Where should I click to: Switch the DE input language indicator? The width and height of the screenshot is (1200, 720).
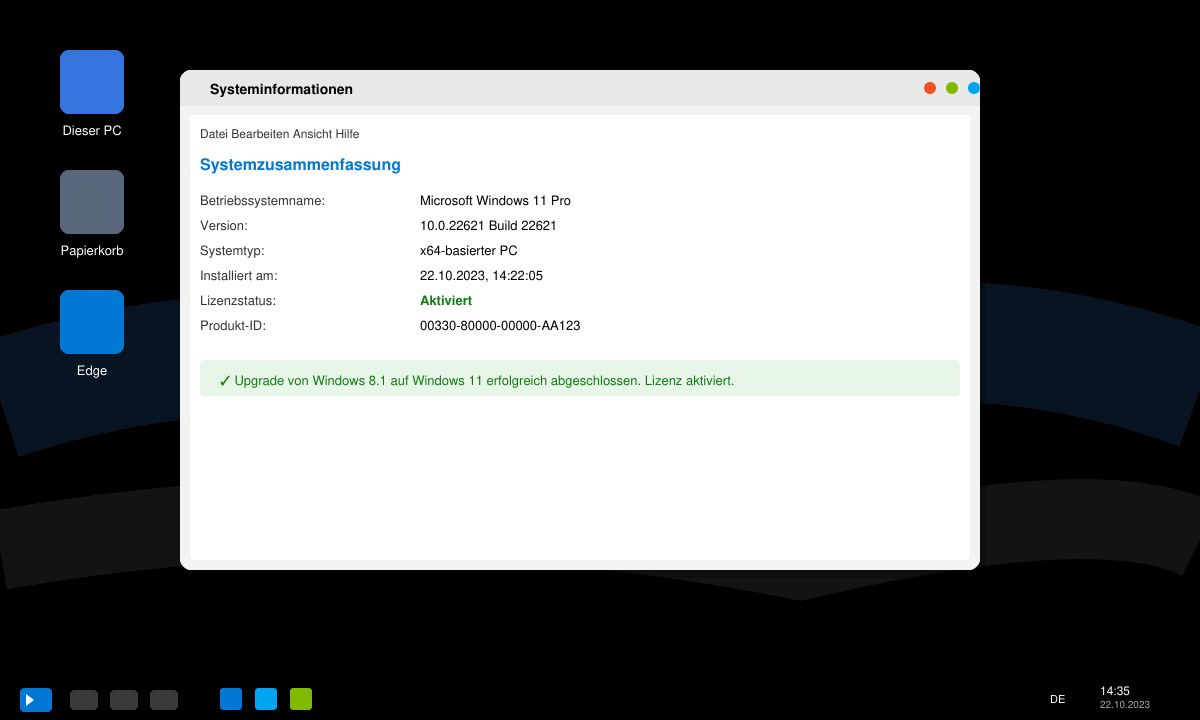point(1057,699)
